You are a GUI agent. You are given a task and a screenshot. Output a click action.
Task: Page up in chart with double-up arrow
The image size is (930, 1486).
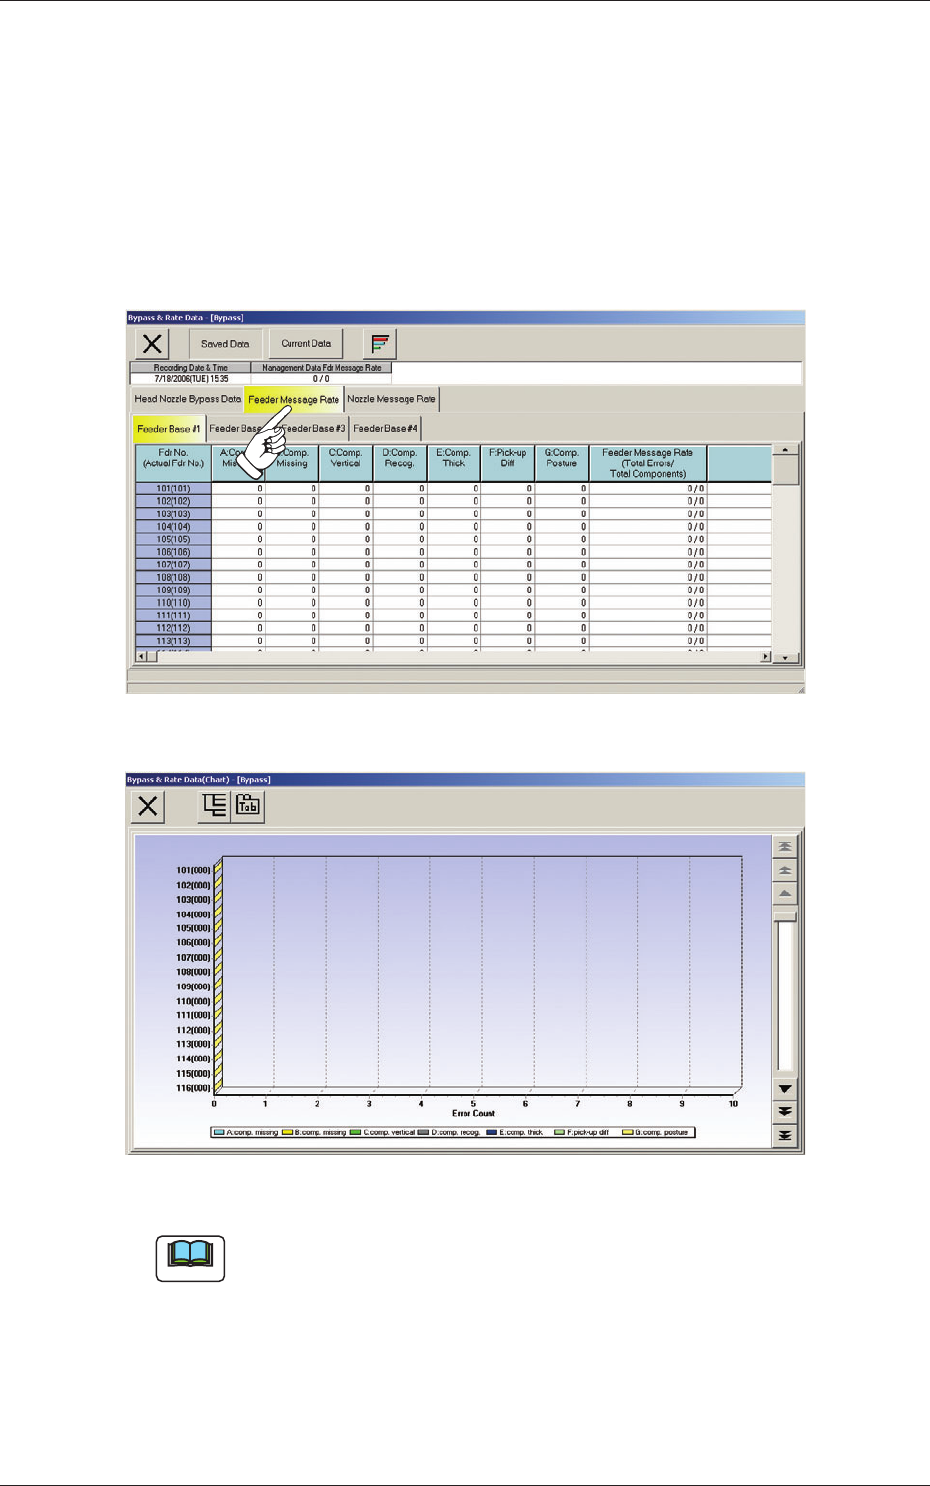785,871
